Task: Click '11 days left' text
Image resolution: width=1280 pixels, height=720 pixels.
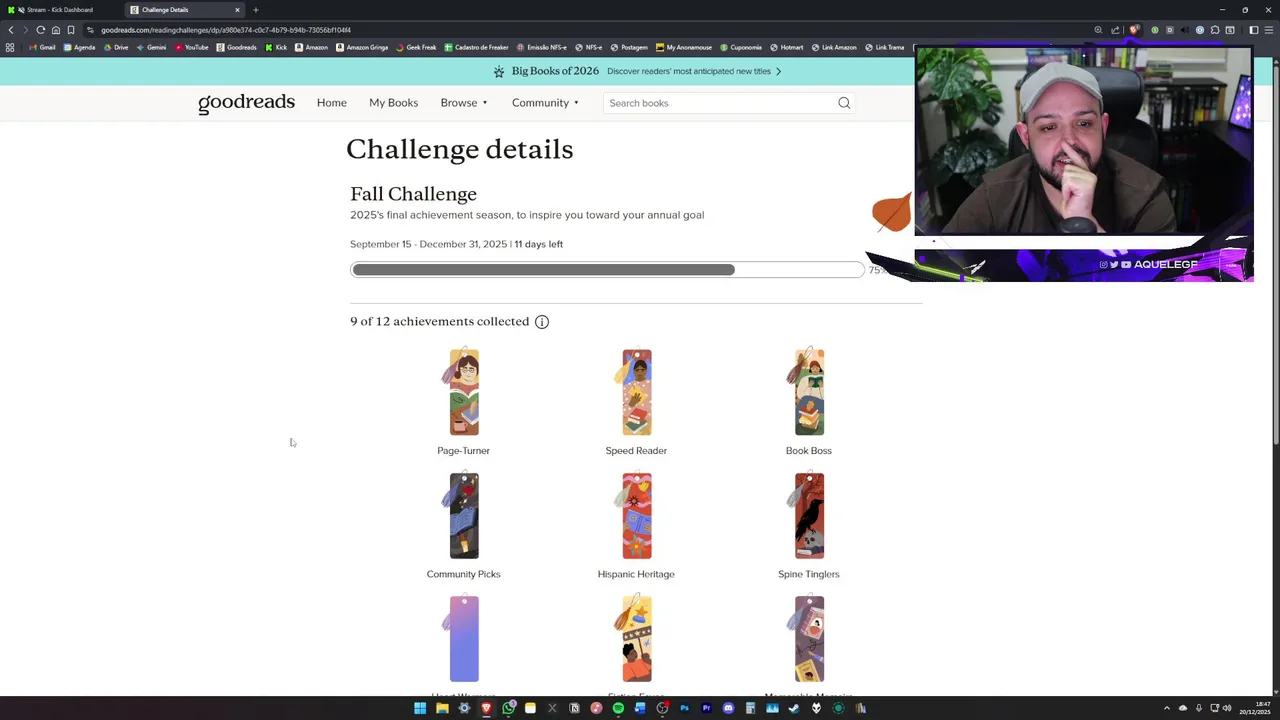Action: (x=539, y=244)
